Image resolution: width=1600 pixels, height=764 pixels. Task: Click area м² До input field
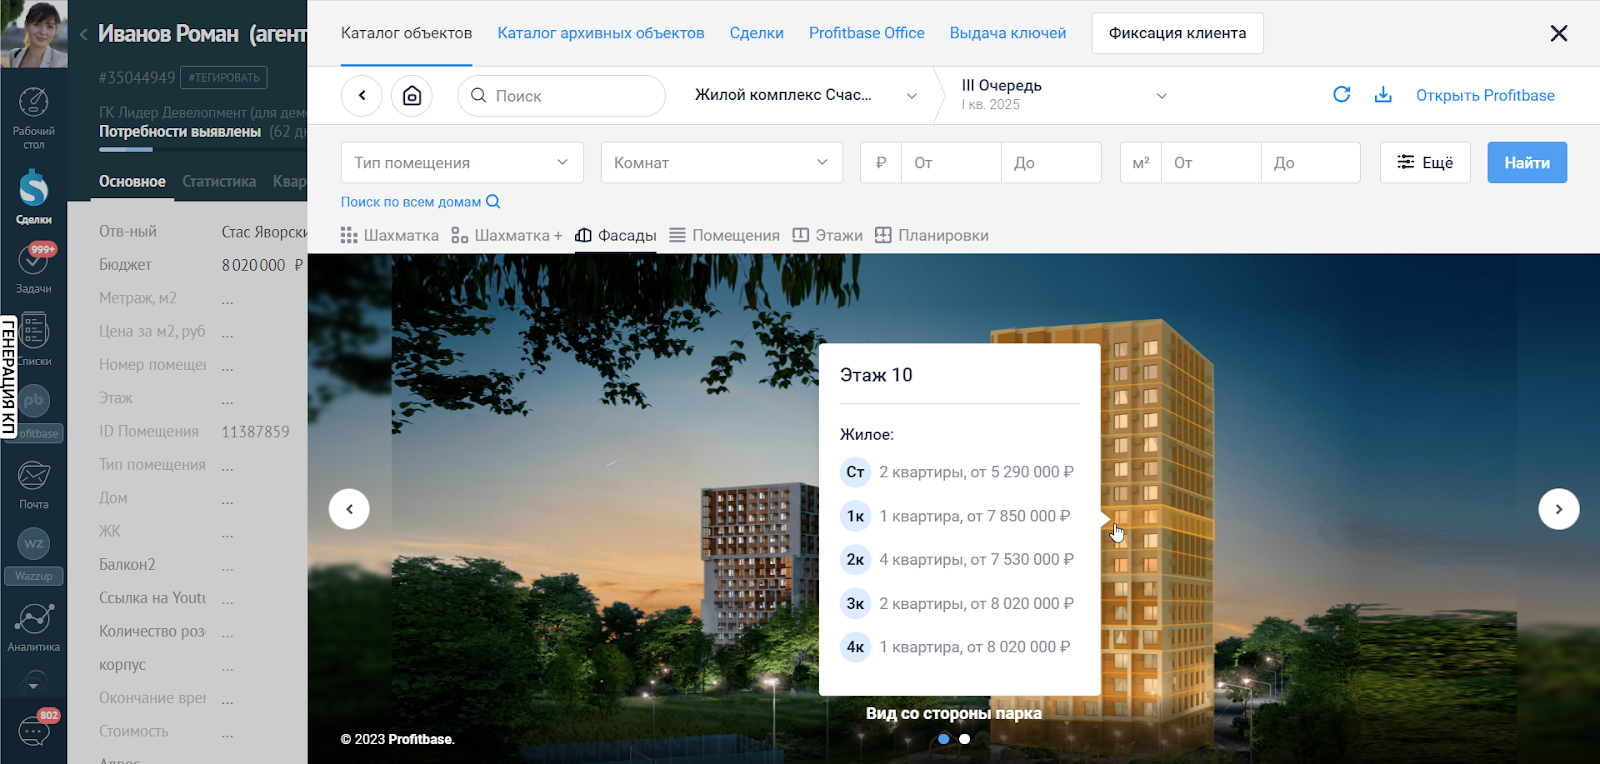pyautogui.click(x=1311, y=162)
